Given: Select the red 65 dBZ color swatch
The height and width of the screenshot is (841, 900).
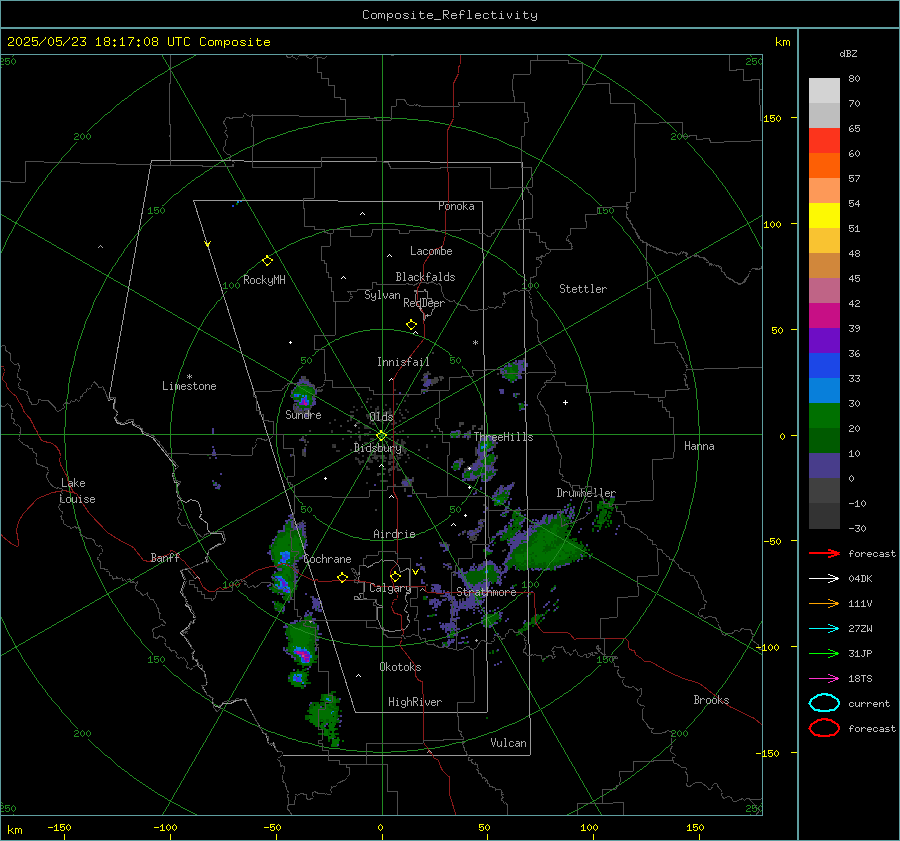Looking at the screenshot, I should pos(824,141).
